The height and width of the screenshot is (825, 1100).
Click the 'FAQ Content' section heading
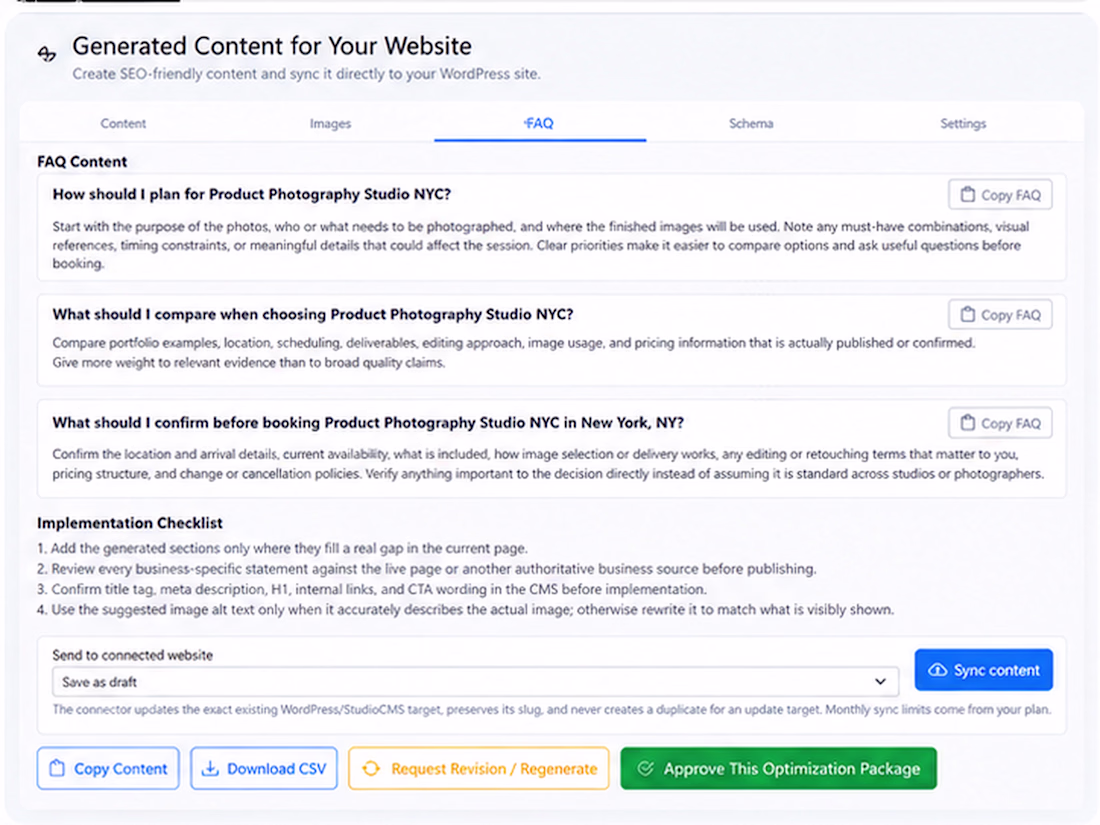point(82,161)
